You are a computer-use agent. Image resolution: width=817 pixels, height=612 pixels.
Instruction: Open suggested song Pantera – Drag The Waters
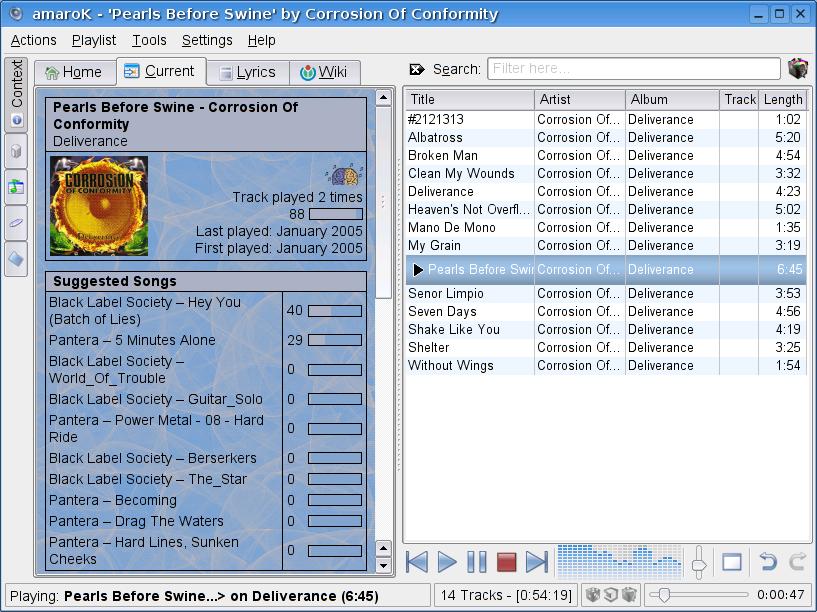tap(137, 521)
